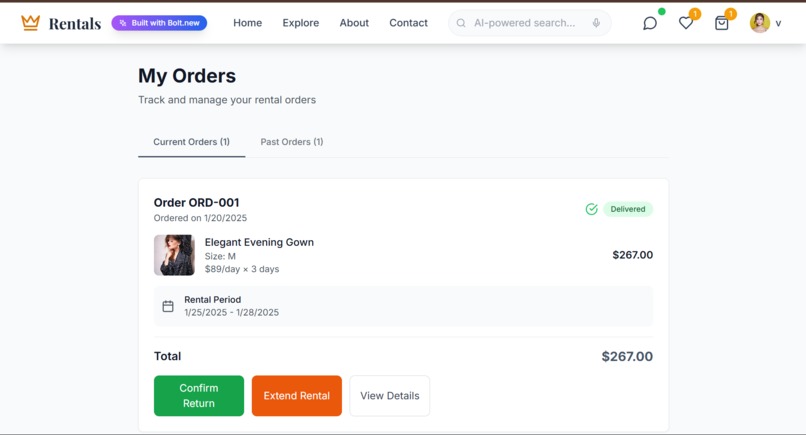The height and width of the screenshot is (435, 806).
Task: Focus the AI-powered search field
Action: [529, 23]
